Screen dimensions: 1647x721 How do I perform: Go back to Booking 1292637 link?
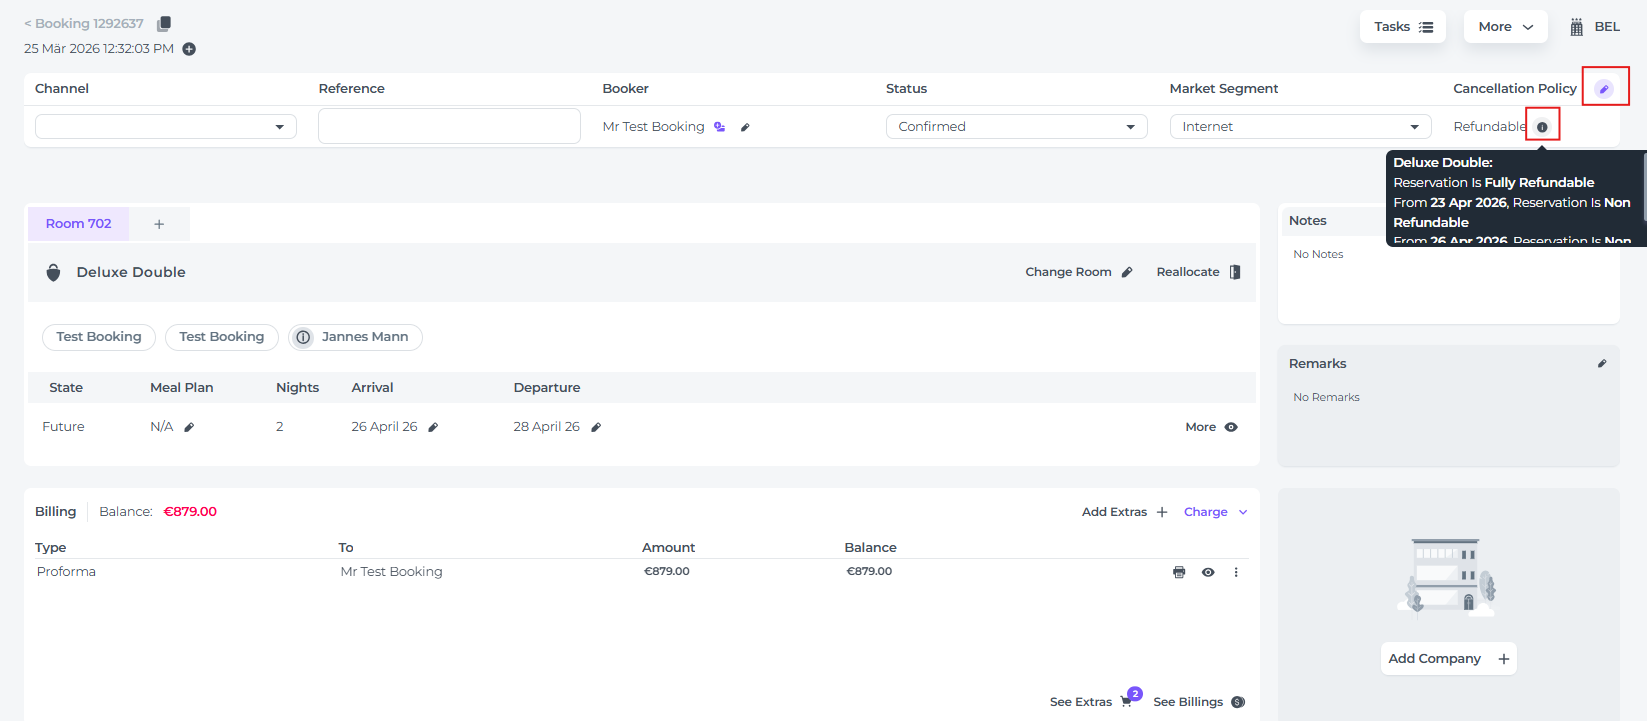(84, 23)
